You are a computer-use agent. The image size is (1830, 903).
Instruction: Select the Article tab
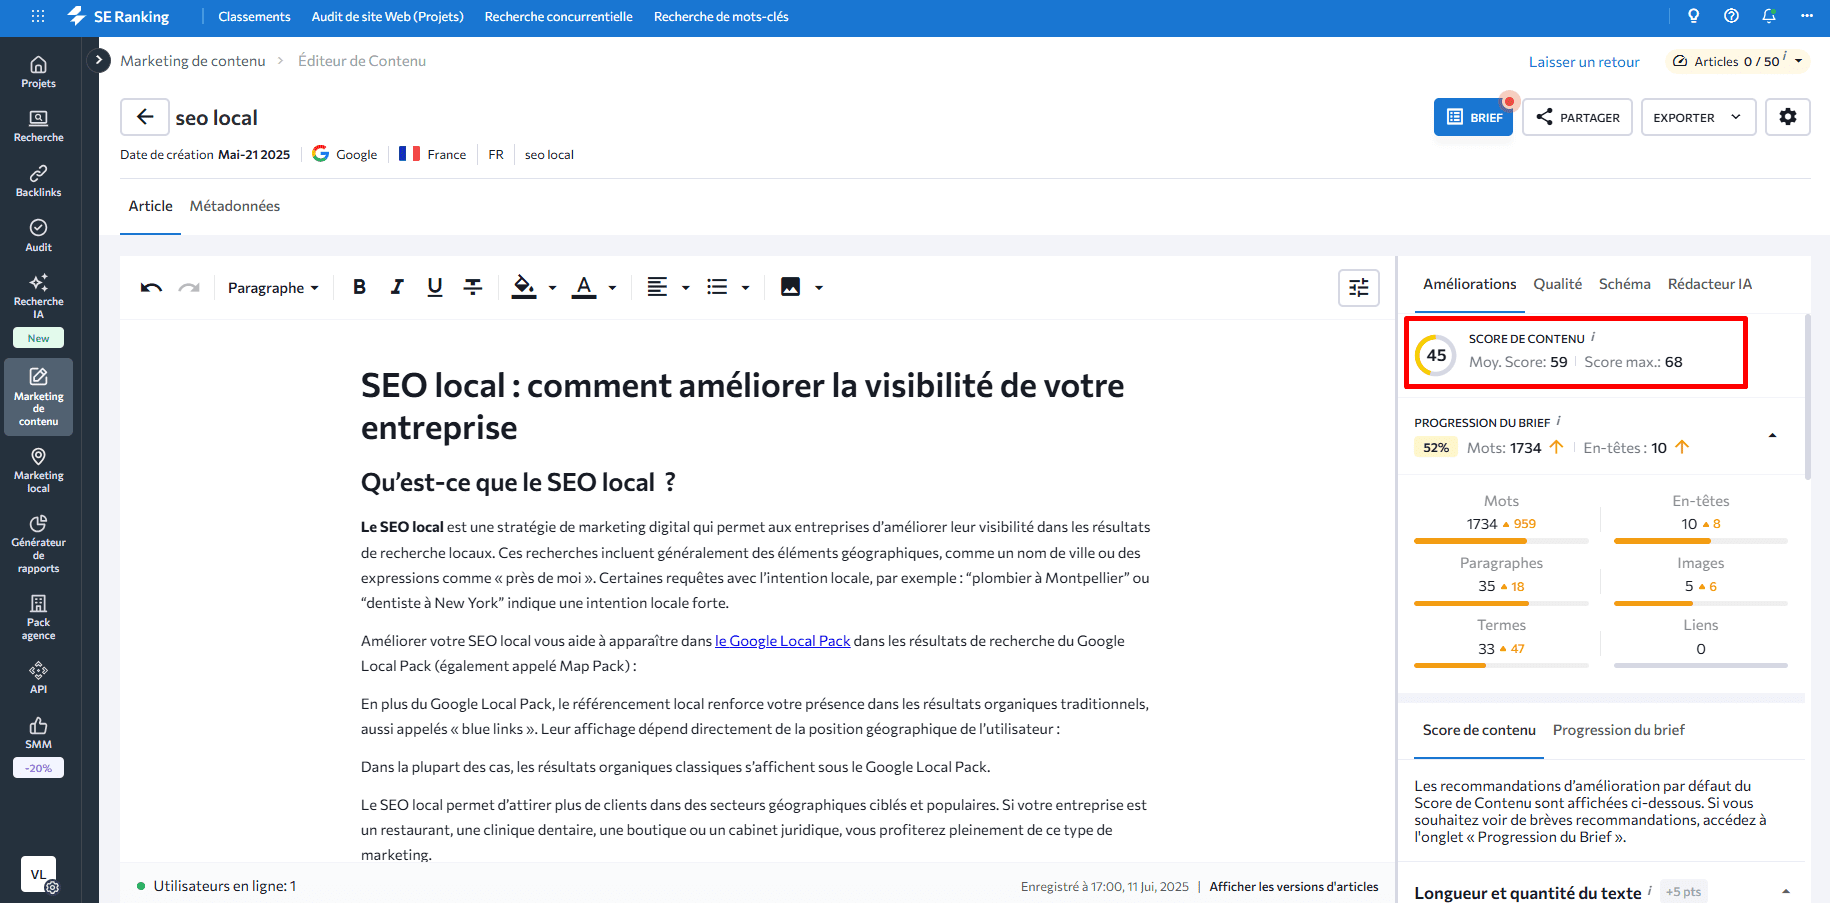pyautogui.click(x=150, y=206)
